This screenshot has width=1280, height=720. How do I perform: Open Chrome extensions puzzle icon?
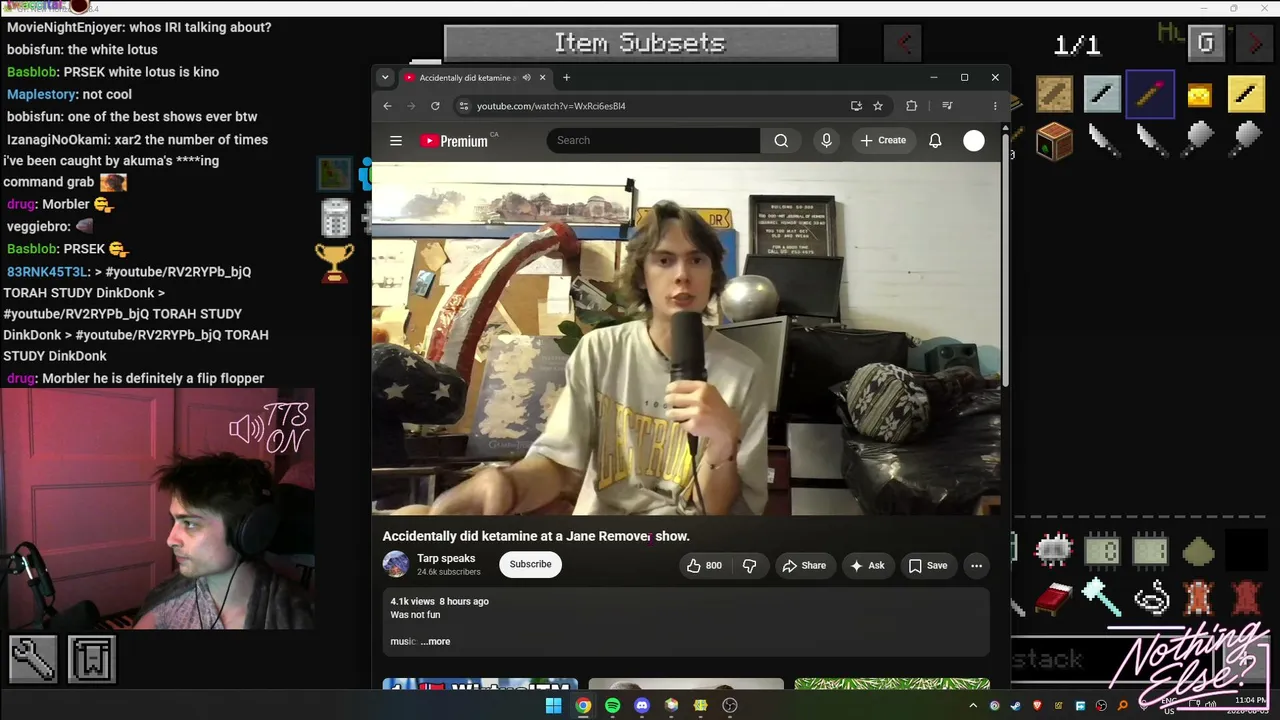[x=911, y=106]
